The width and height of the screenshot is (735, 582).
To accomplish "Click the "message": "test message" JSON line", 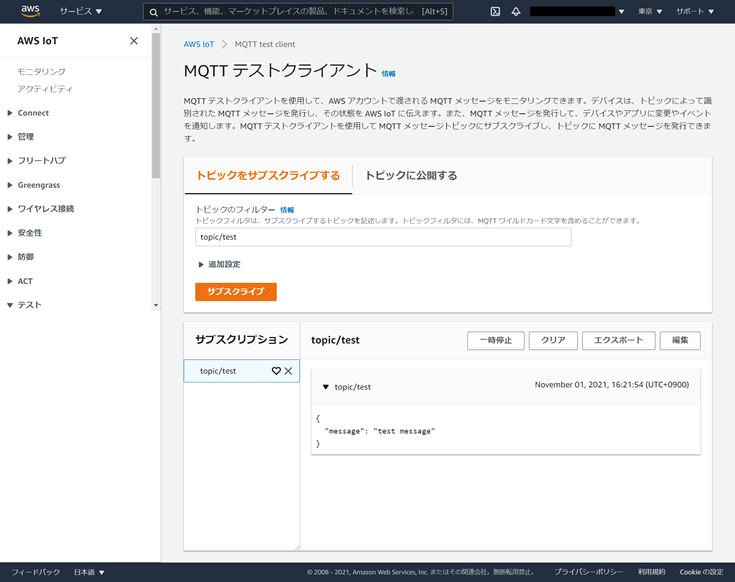I will (380, 431).
